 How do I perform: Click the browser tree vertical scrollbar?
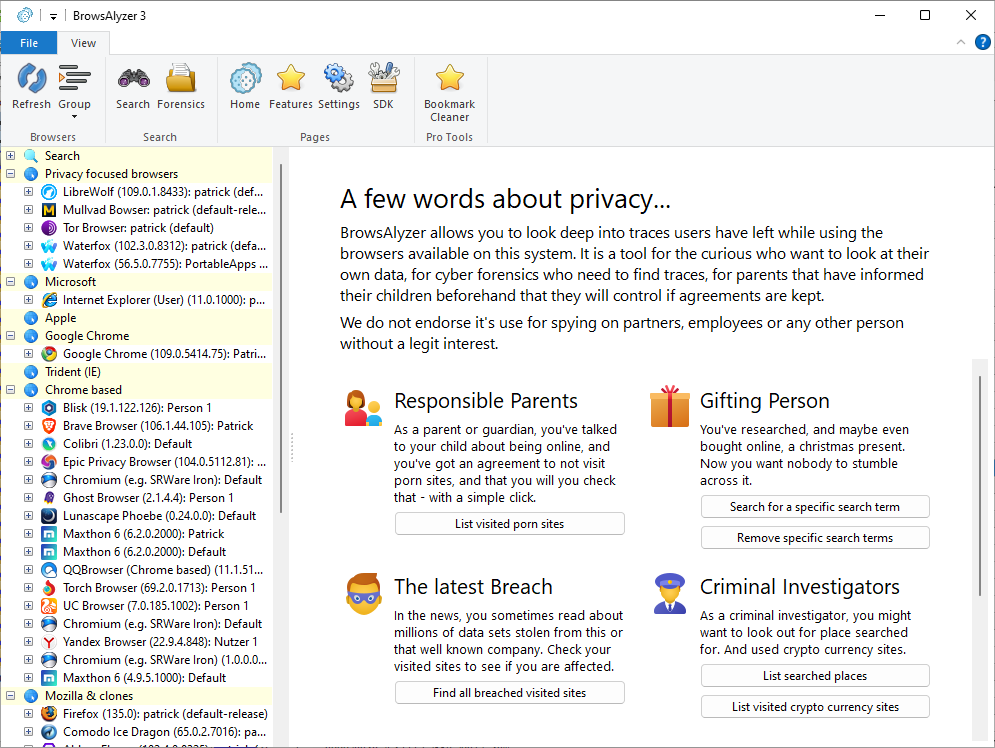[280, 338]
